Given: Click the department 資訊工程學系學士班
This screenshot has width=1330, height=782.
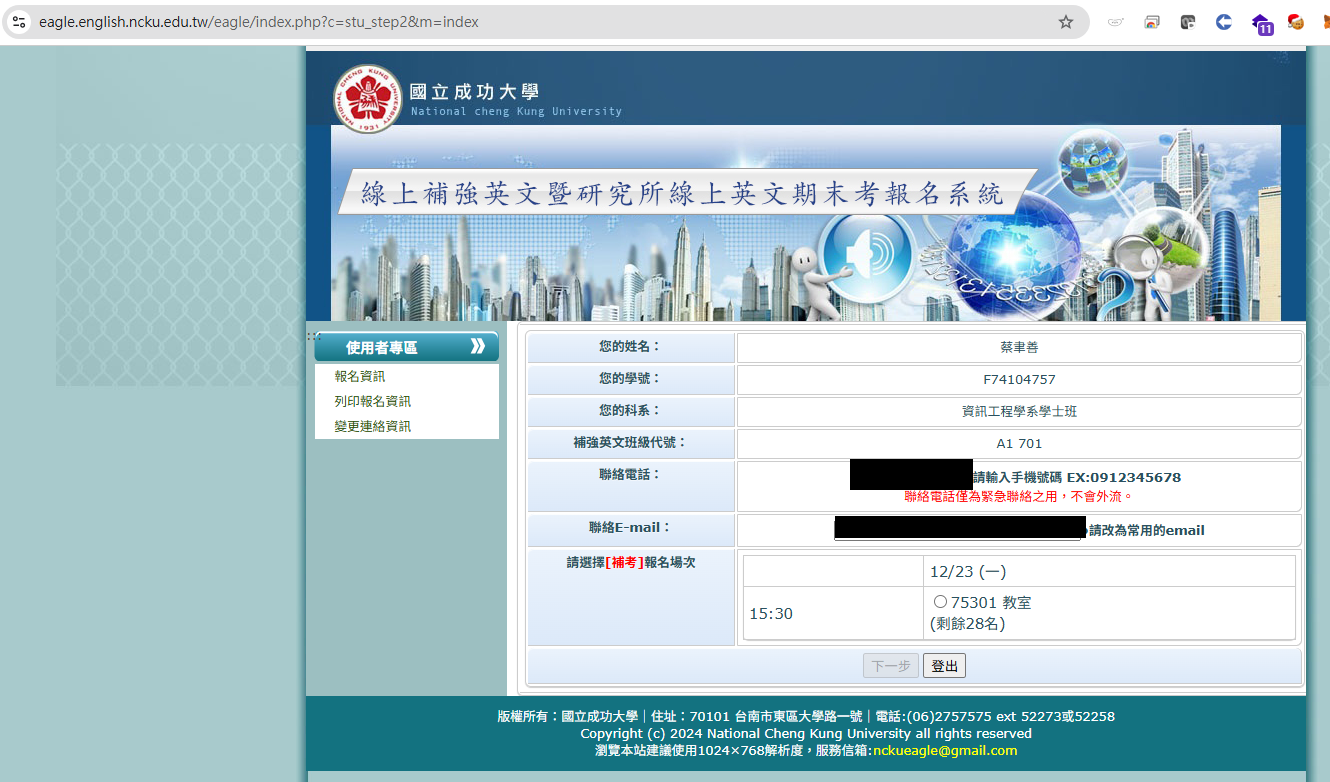Looking at the screenshot, I should pos(1019,411).
